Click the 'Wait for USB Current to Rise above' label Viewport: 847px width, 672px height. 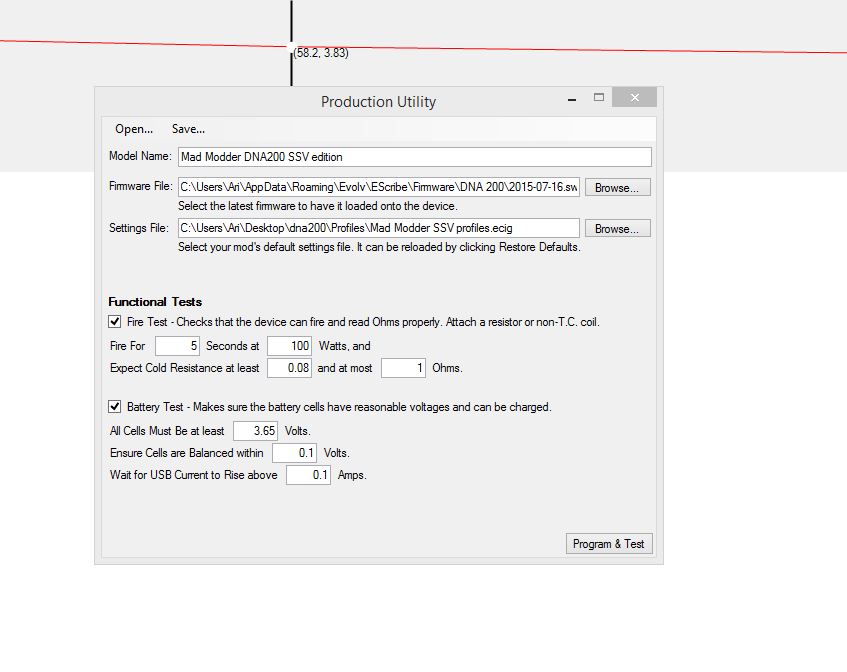tap(193, 475)
